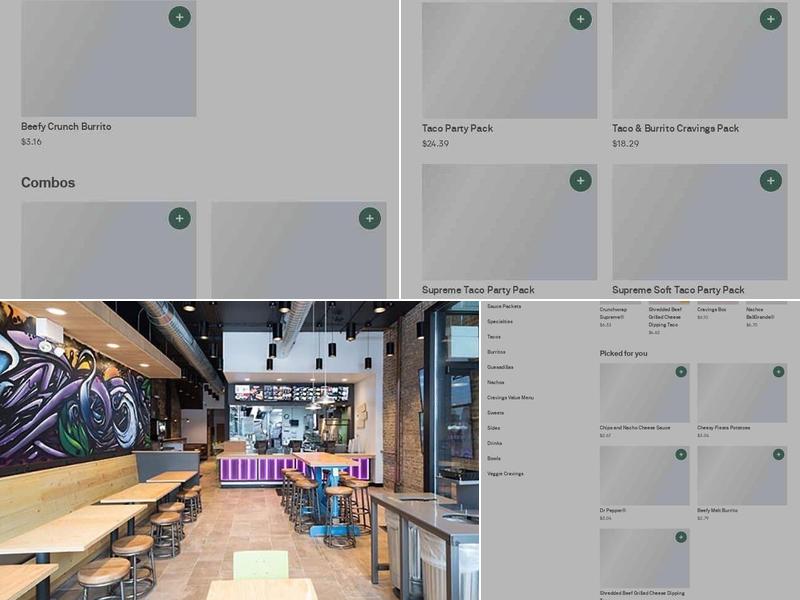Open the Quesadillas category

click(499, 367)
